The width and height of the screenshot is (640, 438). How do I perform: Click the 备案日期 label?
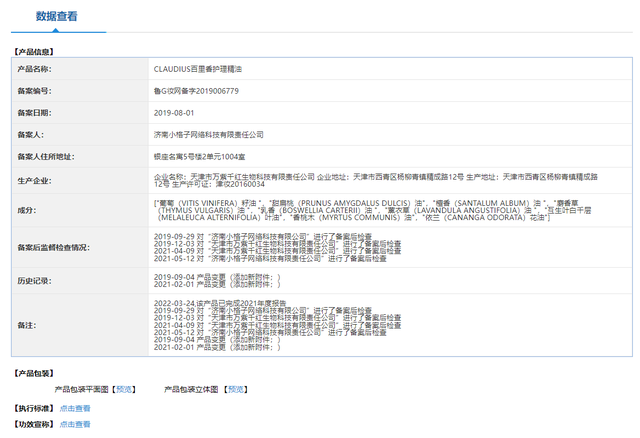click(34, 113)
